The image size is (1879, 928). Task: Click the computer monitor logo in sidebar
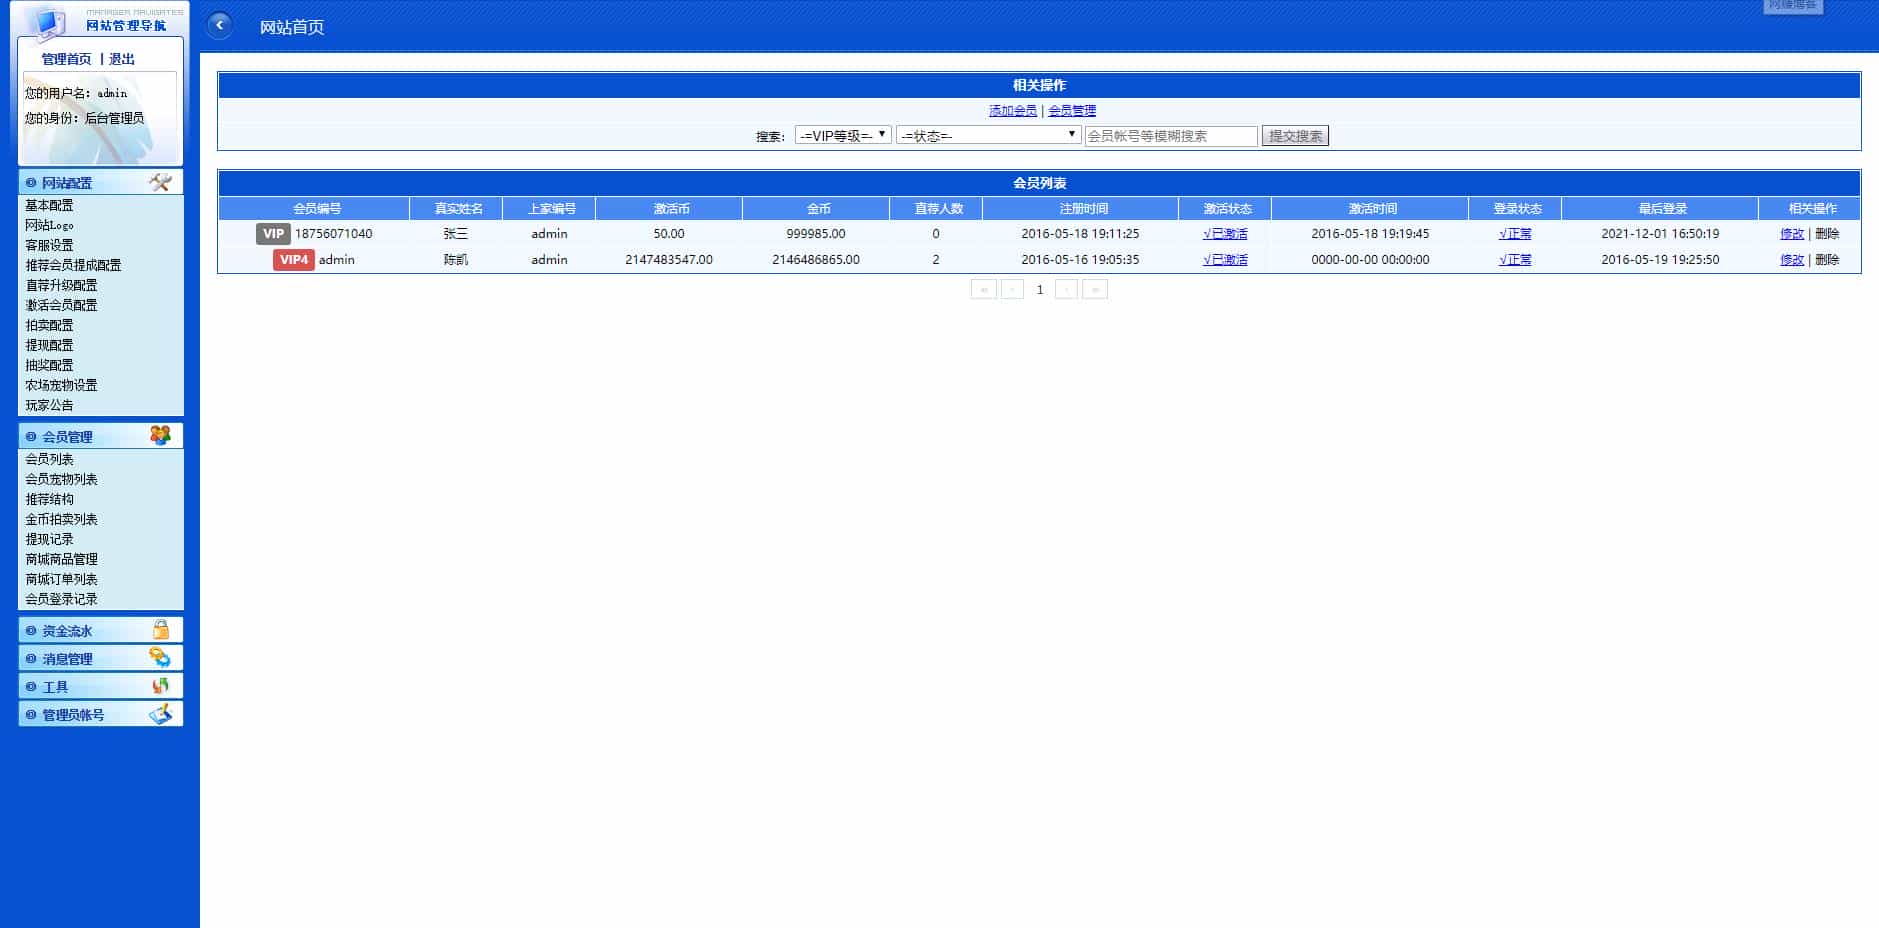45,22
